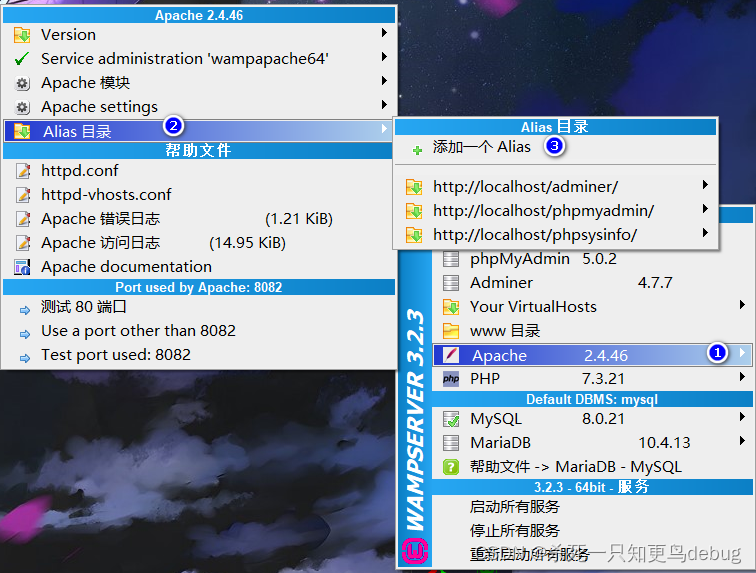Open www 目录 entry
The height and width of the screenshot is (573, 756).
point(592,331)
